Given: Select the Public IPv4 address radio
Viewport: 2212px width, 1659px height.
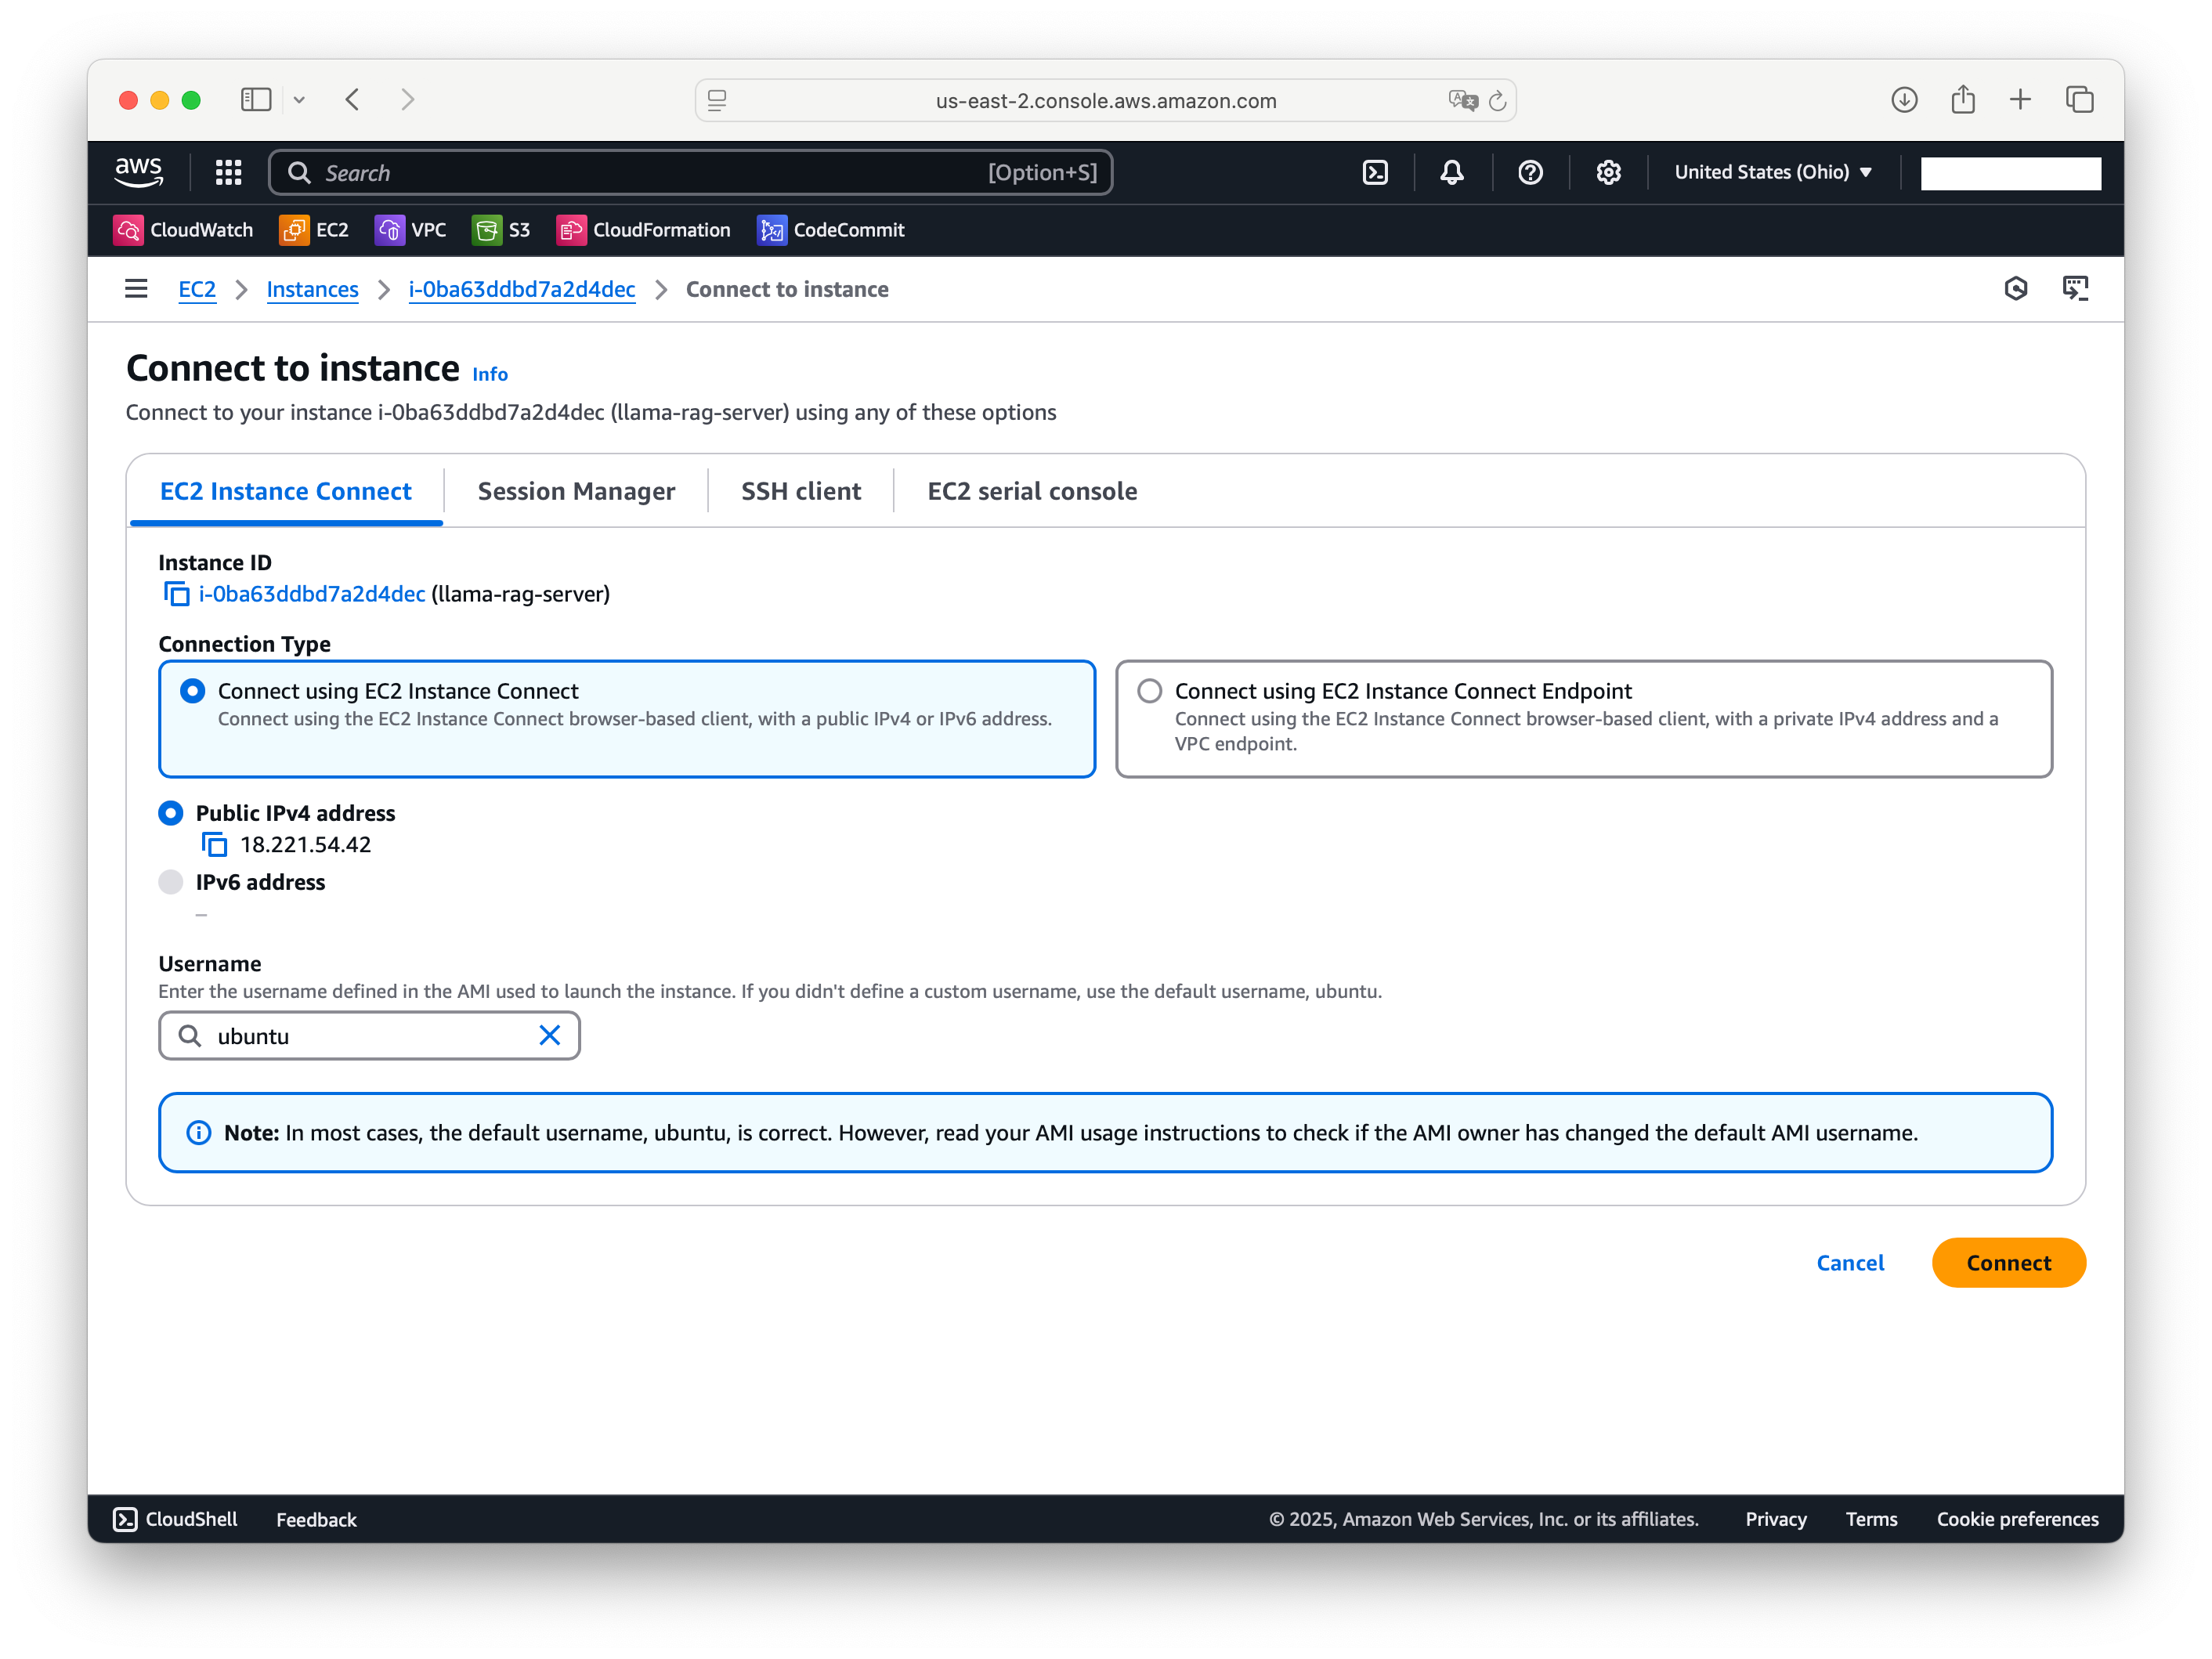Looking at the screenshot, I should click(171, 813).
